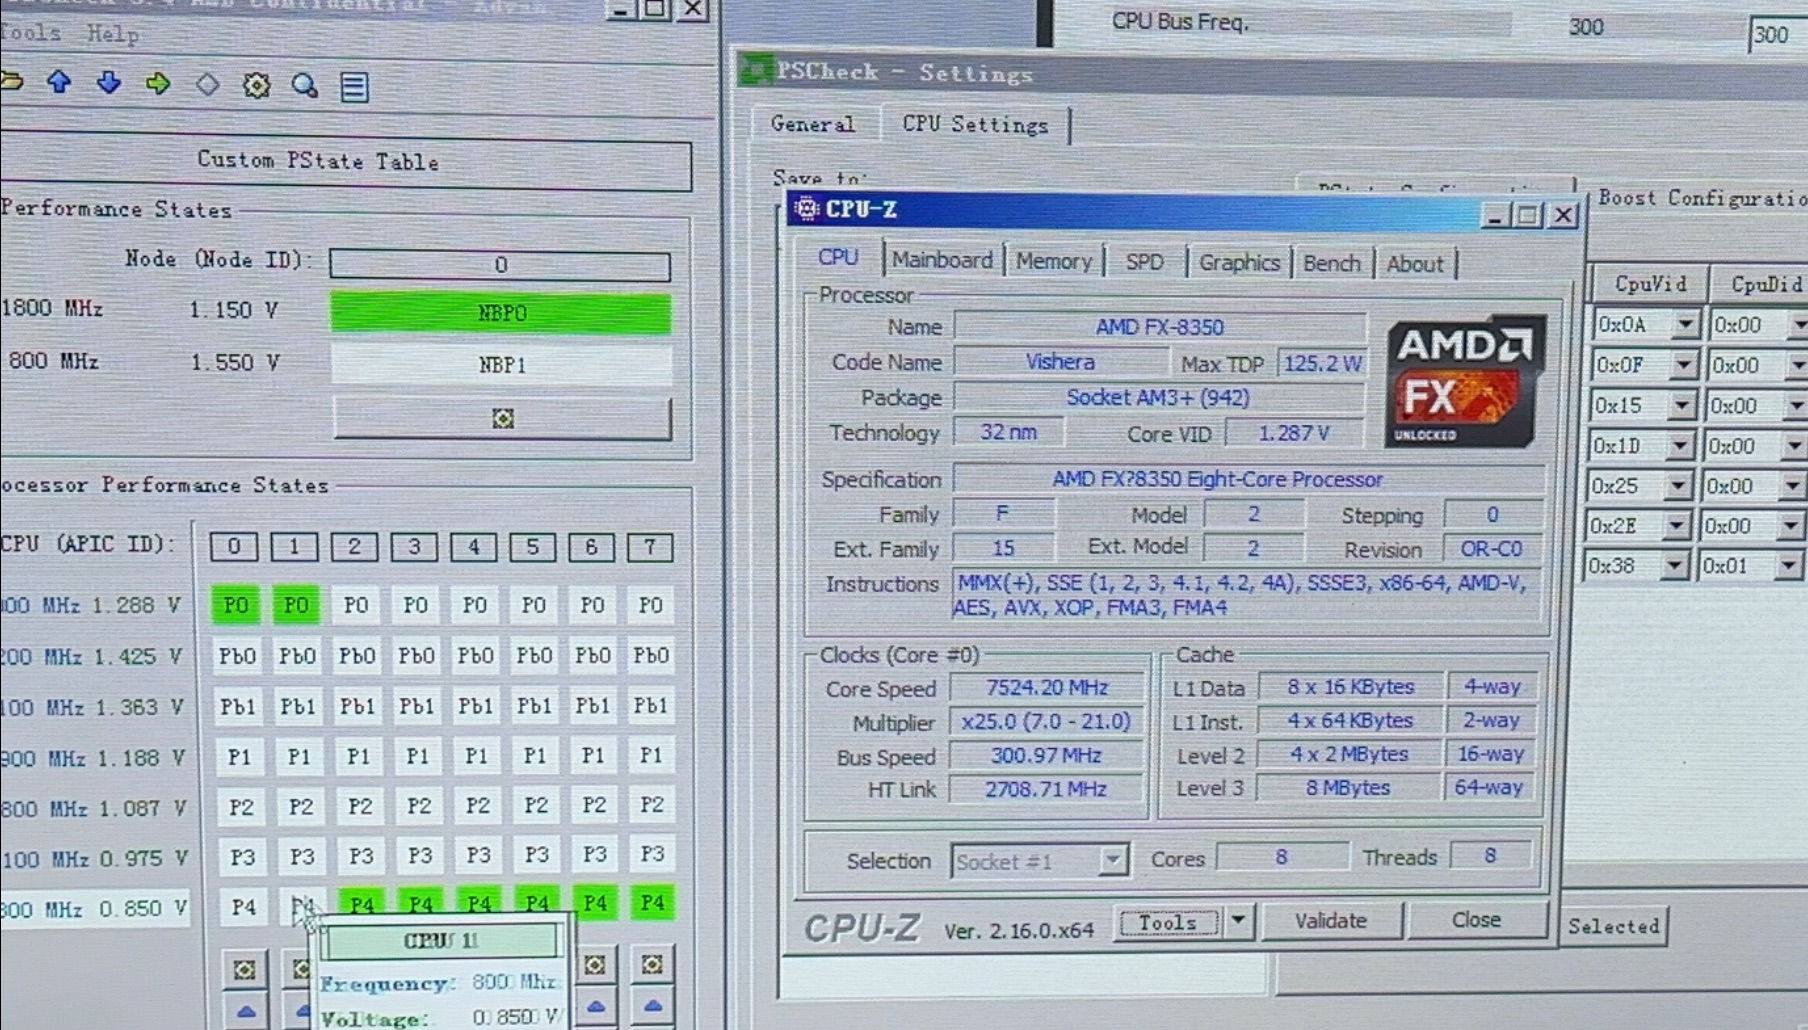This screenshot has width=1808, height=1030.
Task: Select the NBP0 northbridge state
Action: pyautogui.click(x=501, y=313)
